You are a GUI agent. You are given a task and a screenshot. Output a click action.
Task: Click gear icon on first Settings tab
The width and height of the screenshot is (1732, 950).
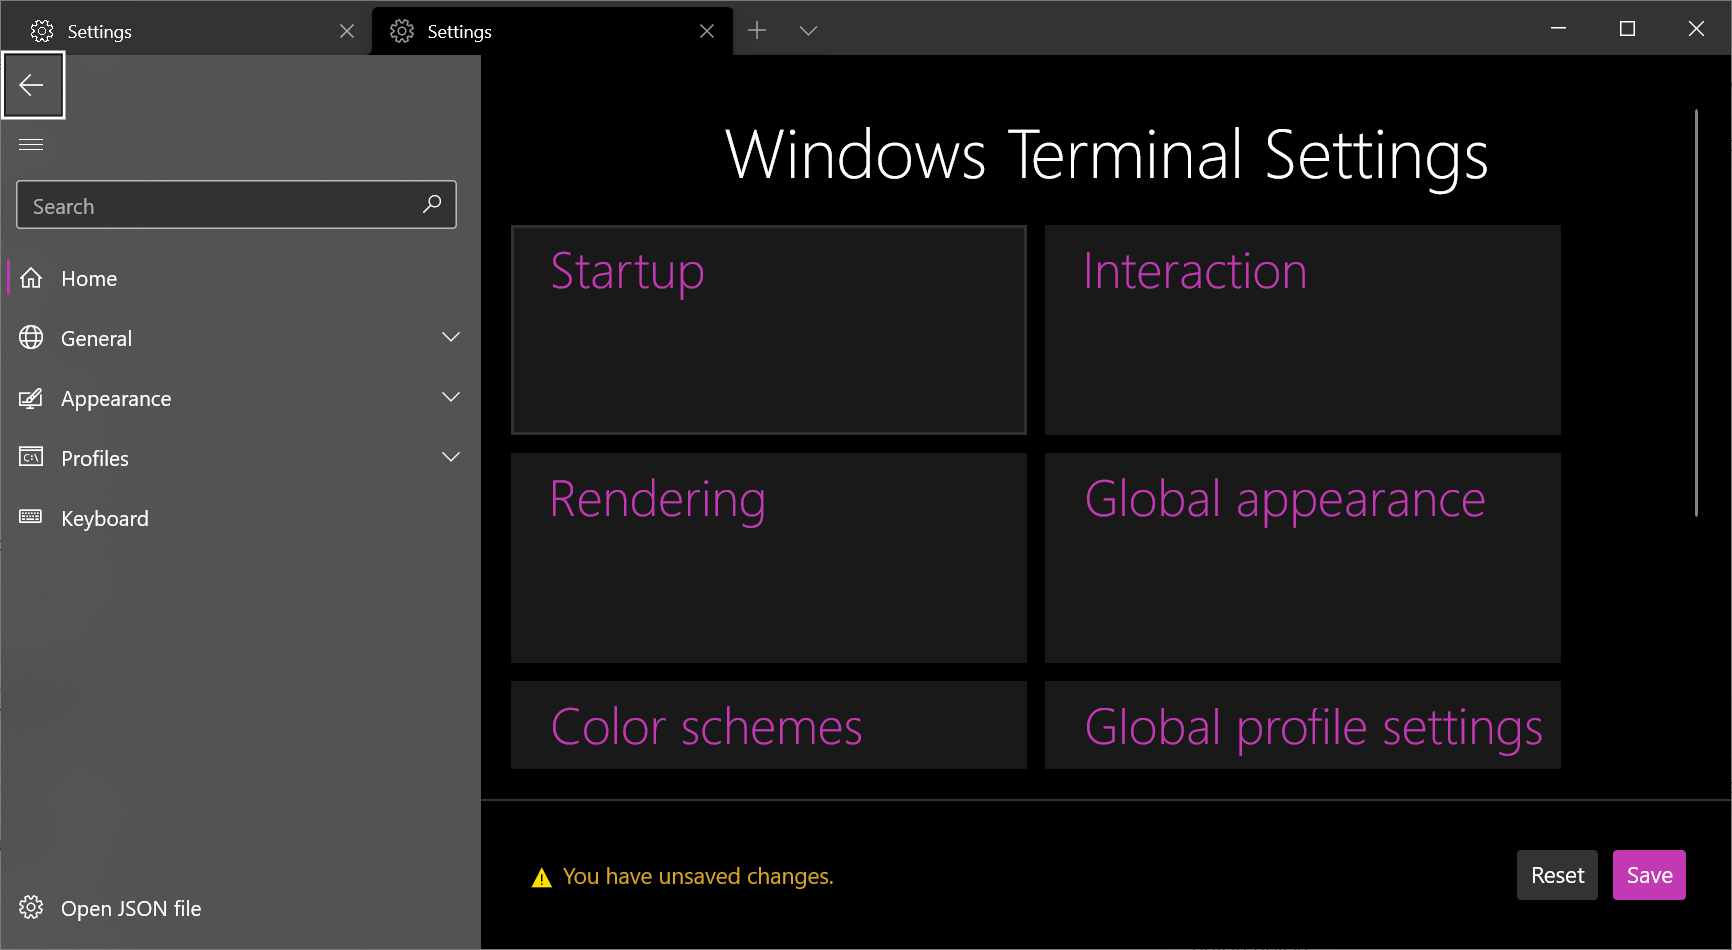pos(42,31)
